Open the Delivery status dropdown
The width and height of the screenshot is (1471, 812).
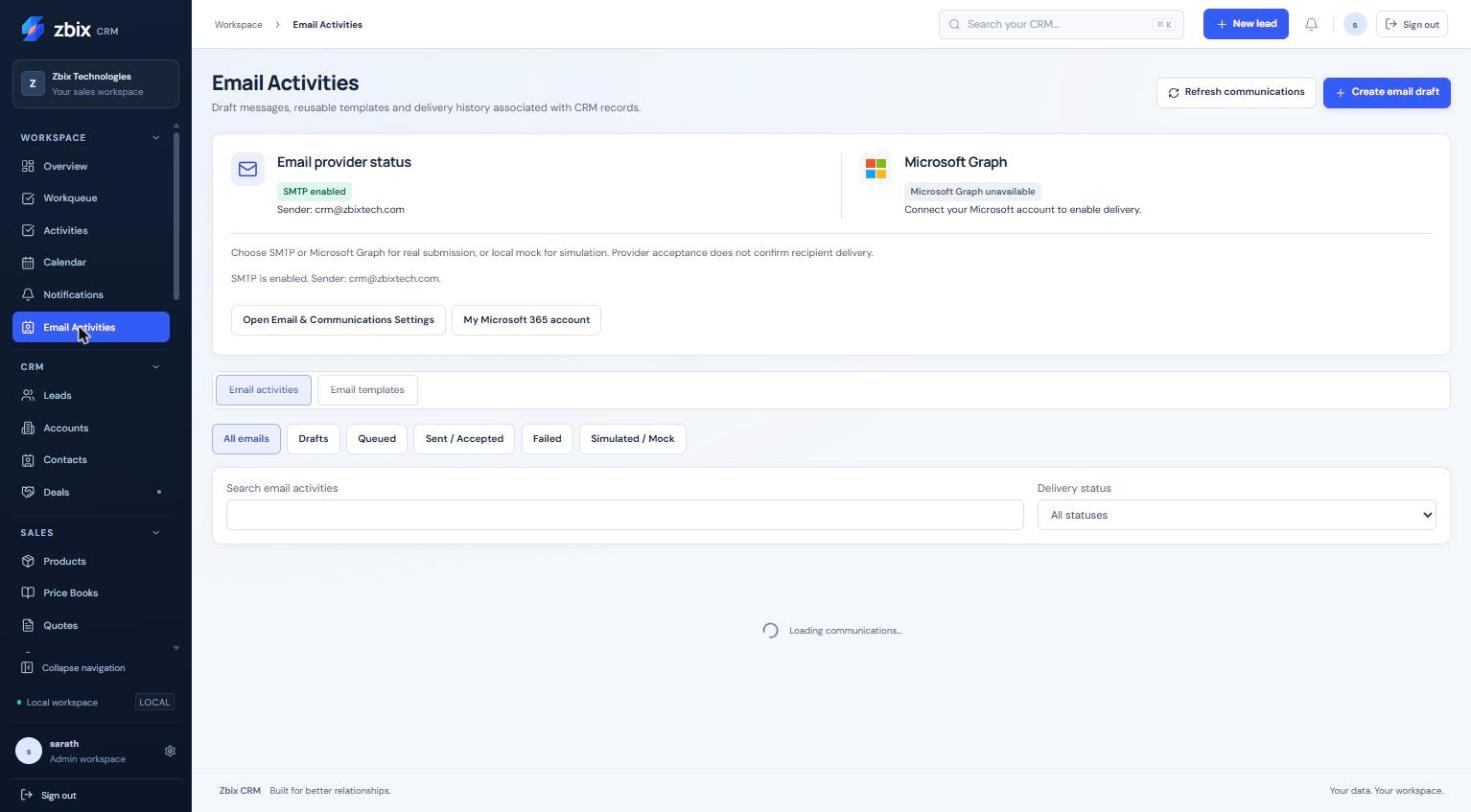1236,515
